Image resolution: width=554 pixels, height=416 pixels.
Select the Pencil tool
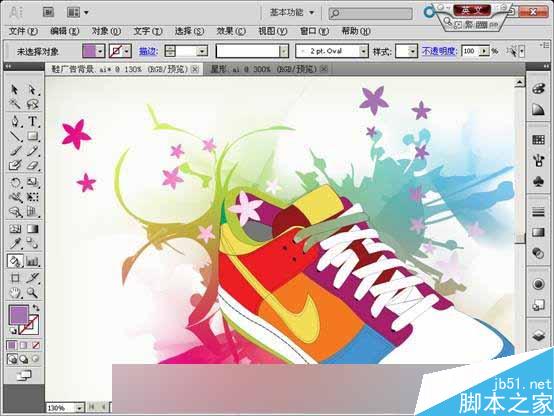coord(32,151)
